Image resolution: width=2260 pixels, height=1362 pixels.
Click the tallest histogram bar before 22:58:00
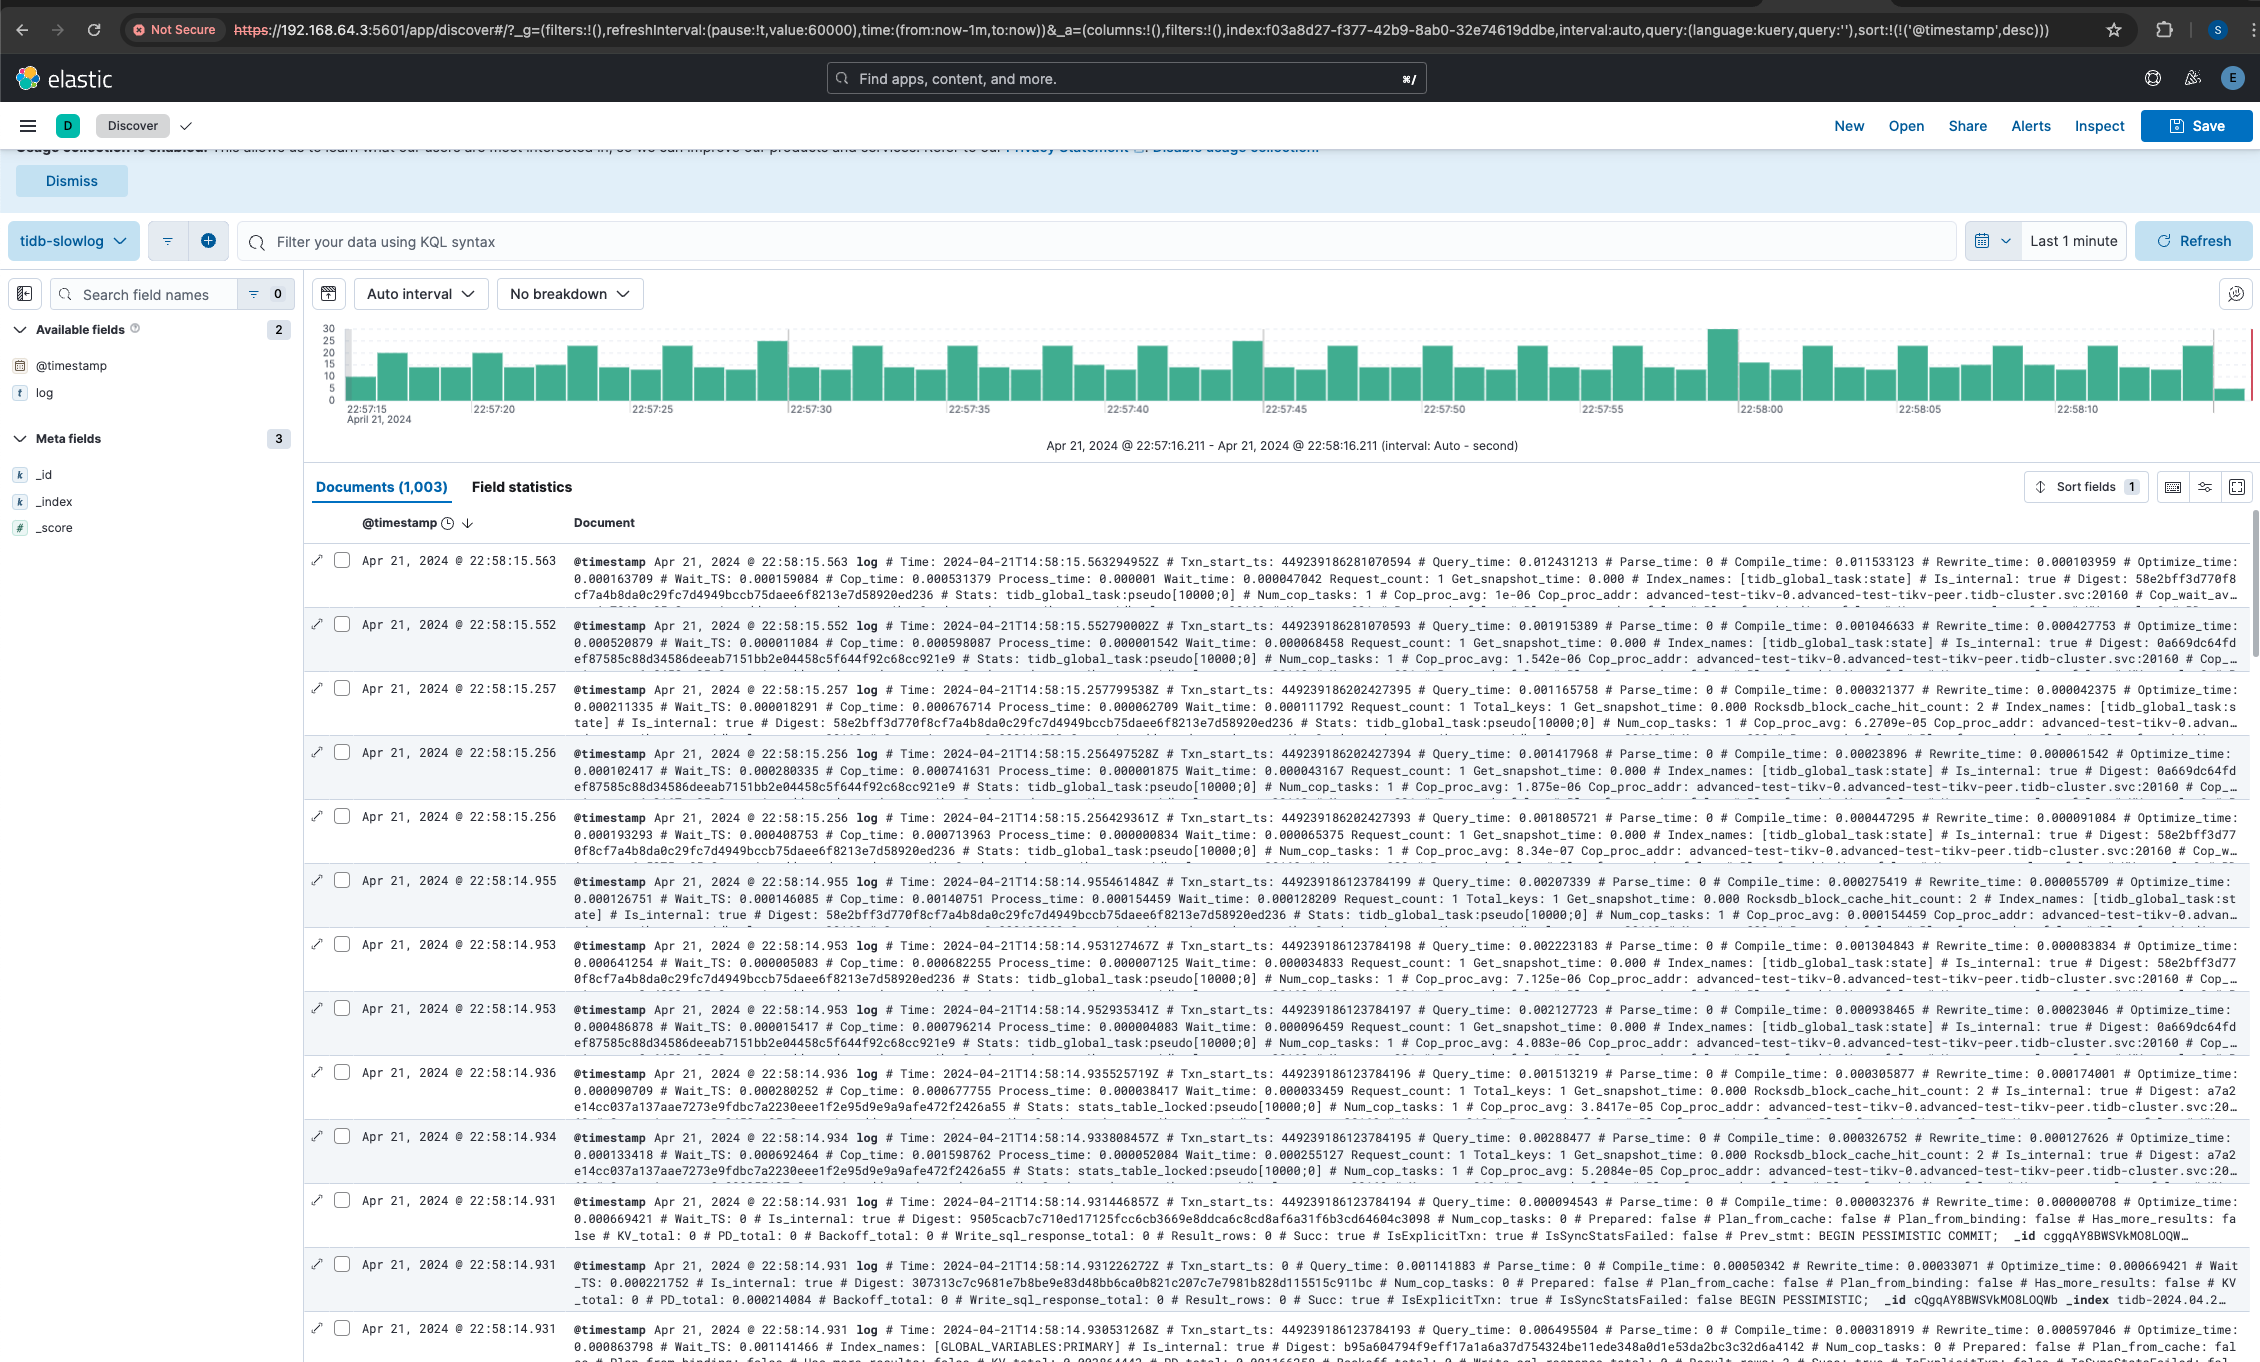pyautogui.click(x=1722, y=365)
